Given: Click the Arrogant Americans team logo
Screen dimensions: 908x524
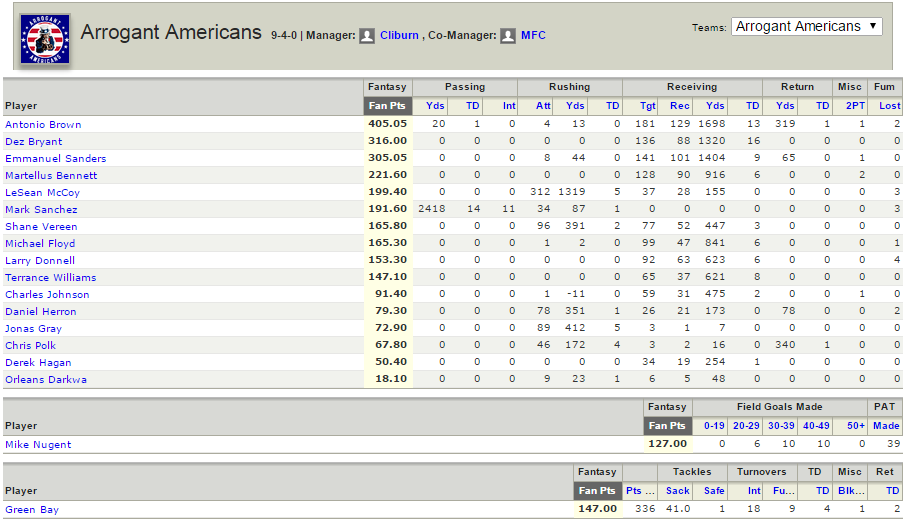Looking at the screenshot, I should [45, 39].
